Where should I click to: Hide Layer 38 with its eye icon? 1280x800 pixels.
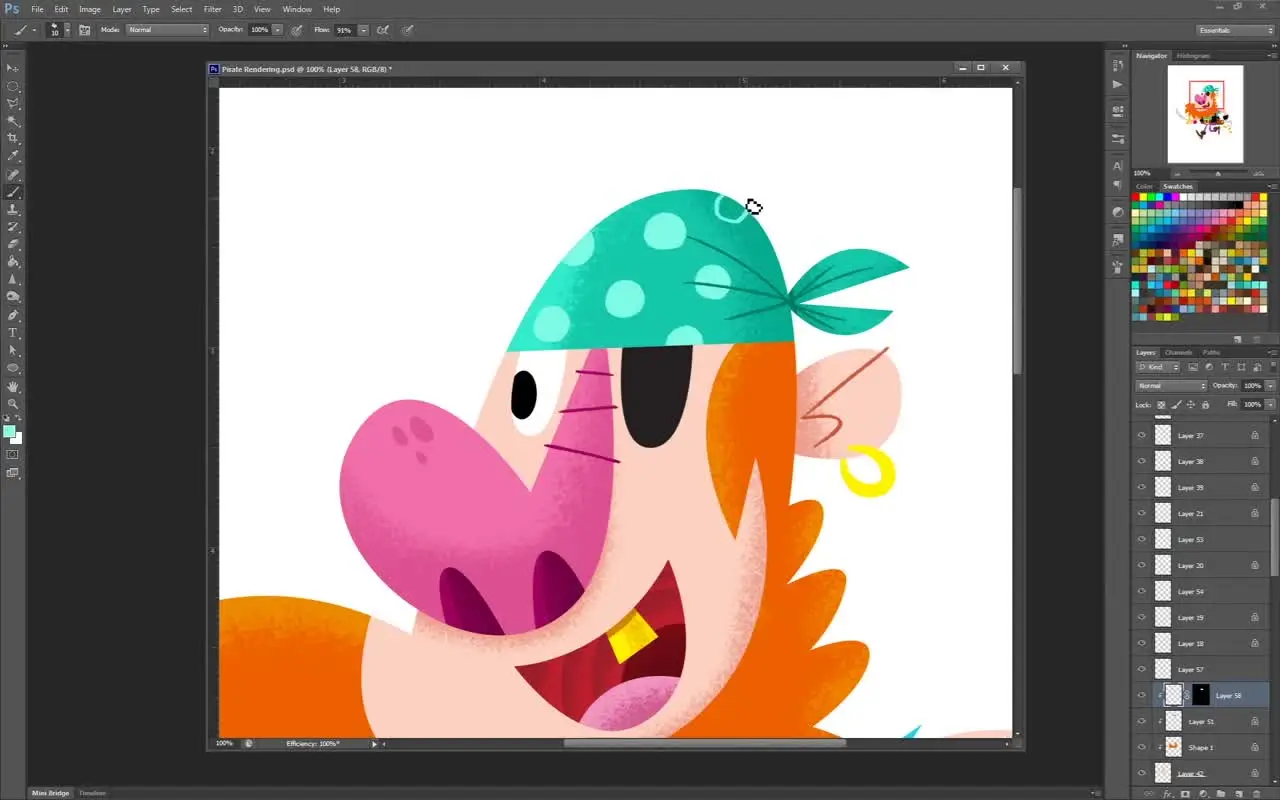1141,461
